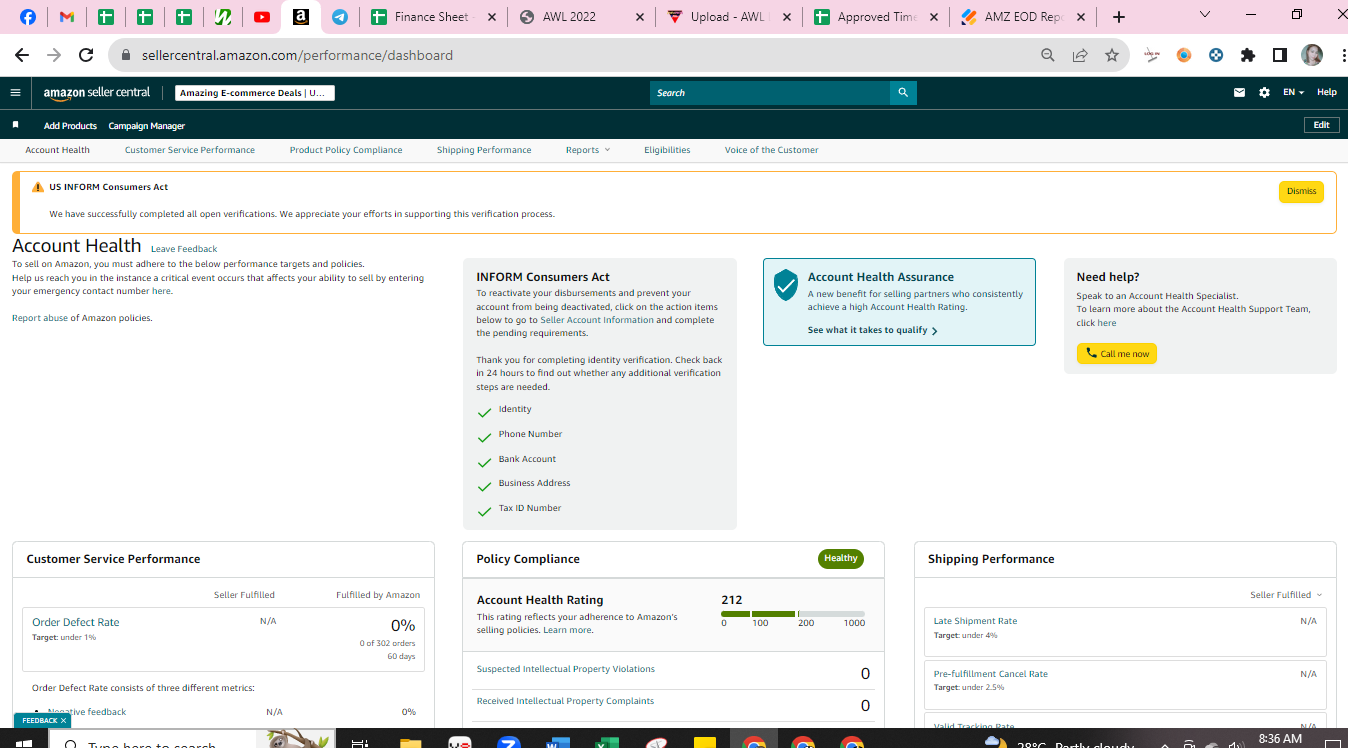
Task: Open the zoom magnifier in address bar
Action: click(x=1048, y=56)
